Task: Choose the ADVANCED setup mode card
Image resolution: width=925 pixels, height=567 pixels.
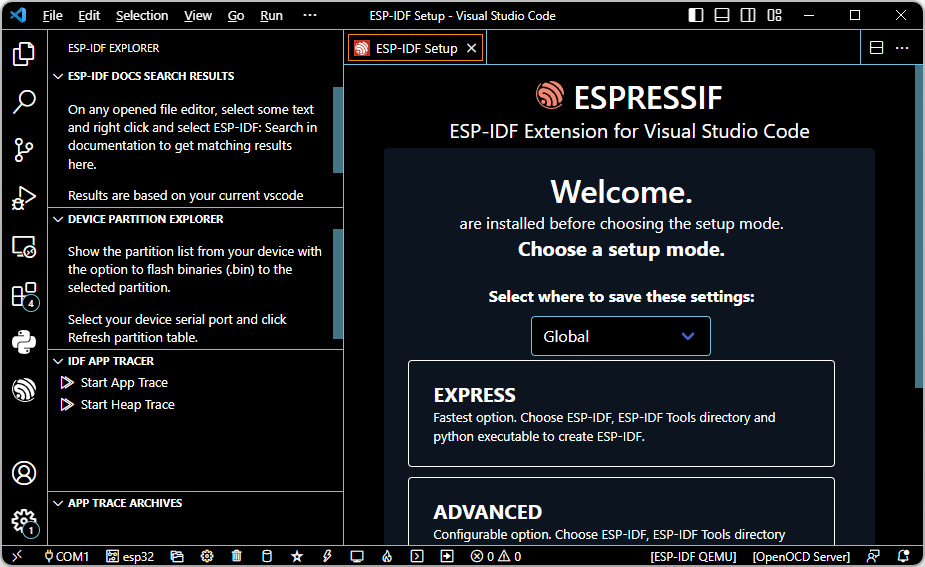Action: coord(621,511)
